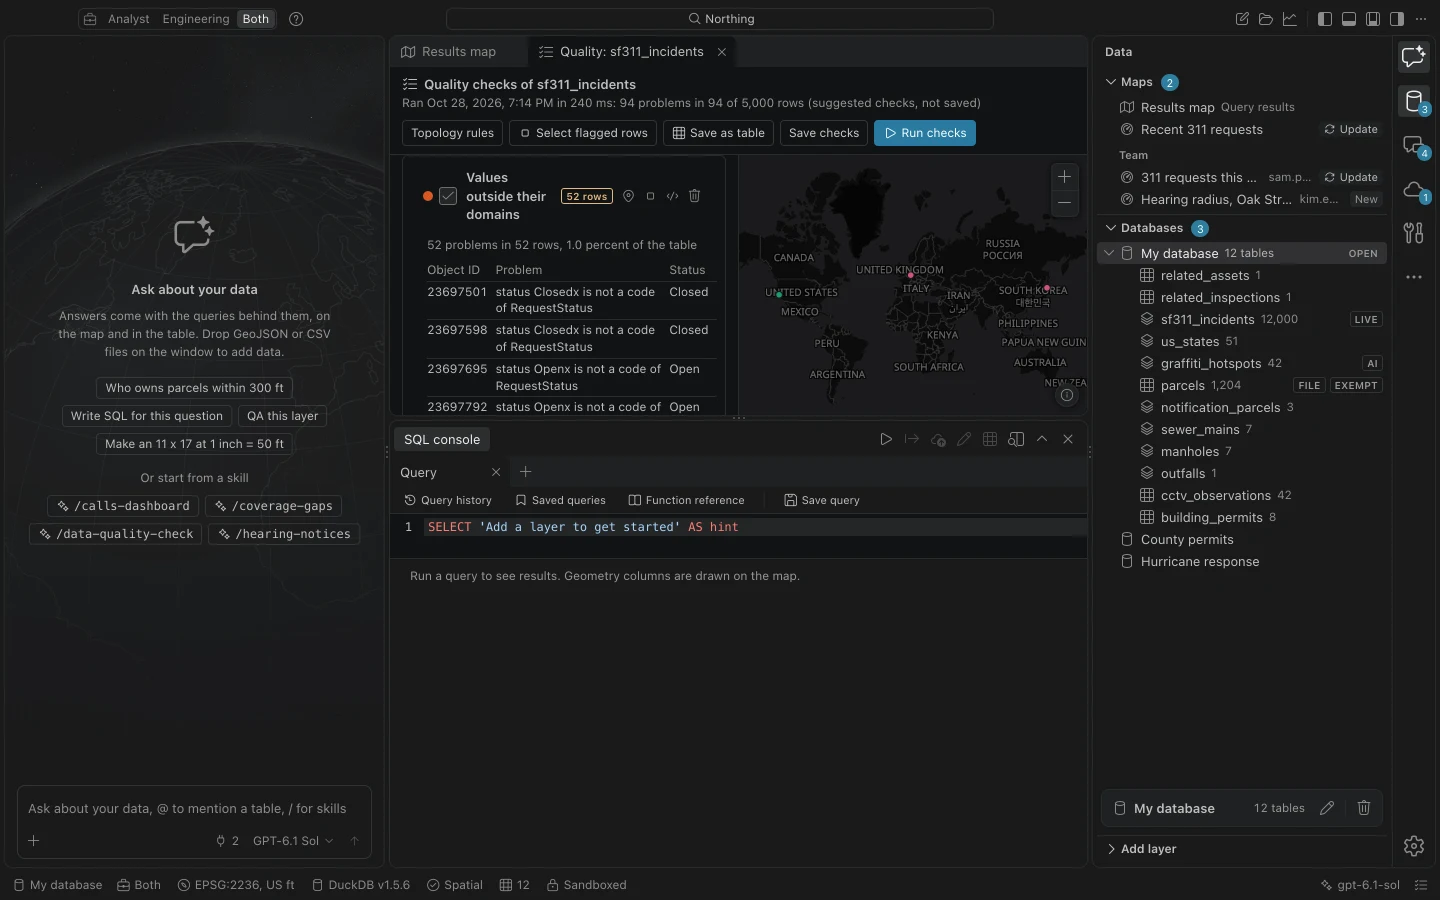Select the Both mode option

click(x=256, y=19)
